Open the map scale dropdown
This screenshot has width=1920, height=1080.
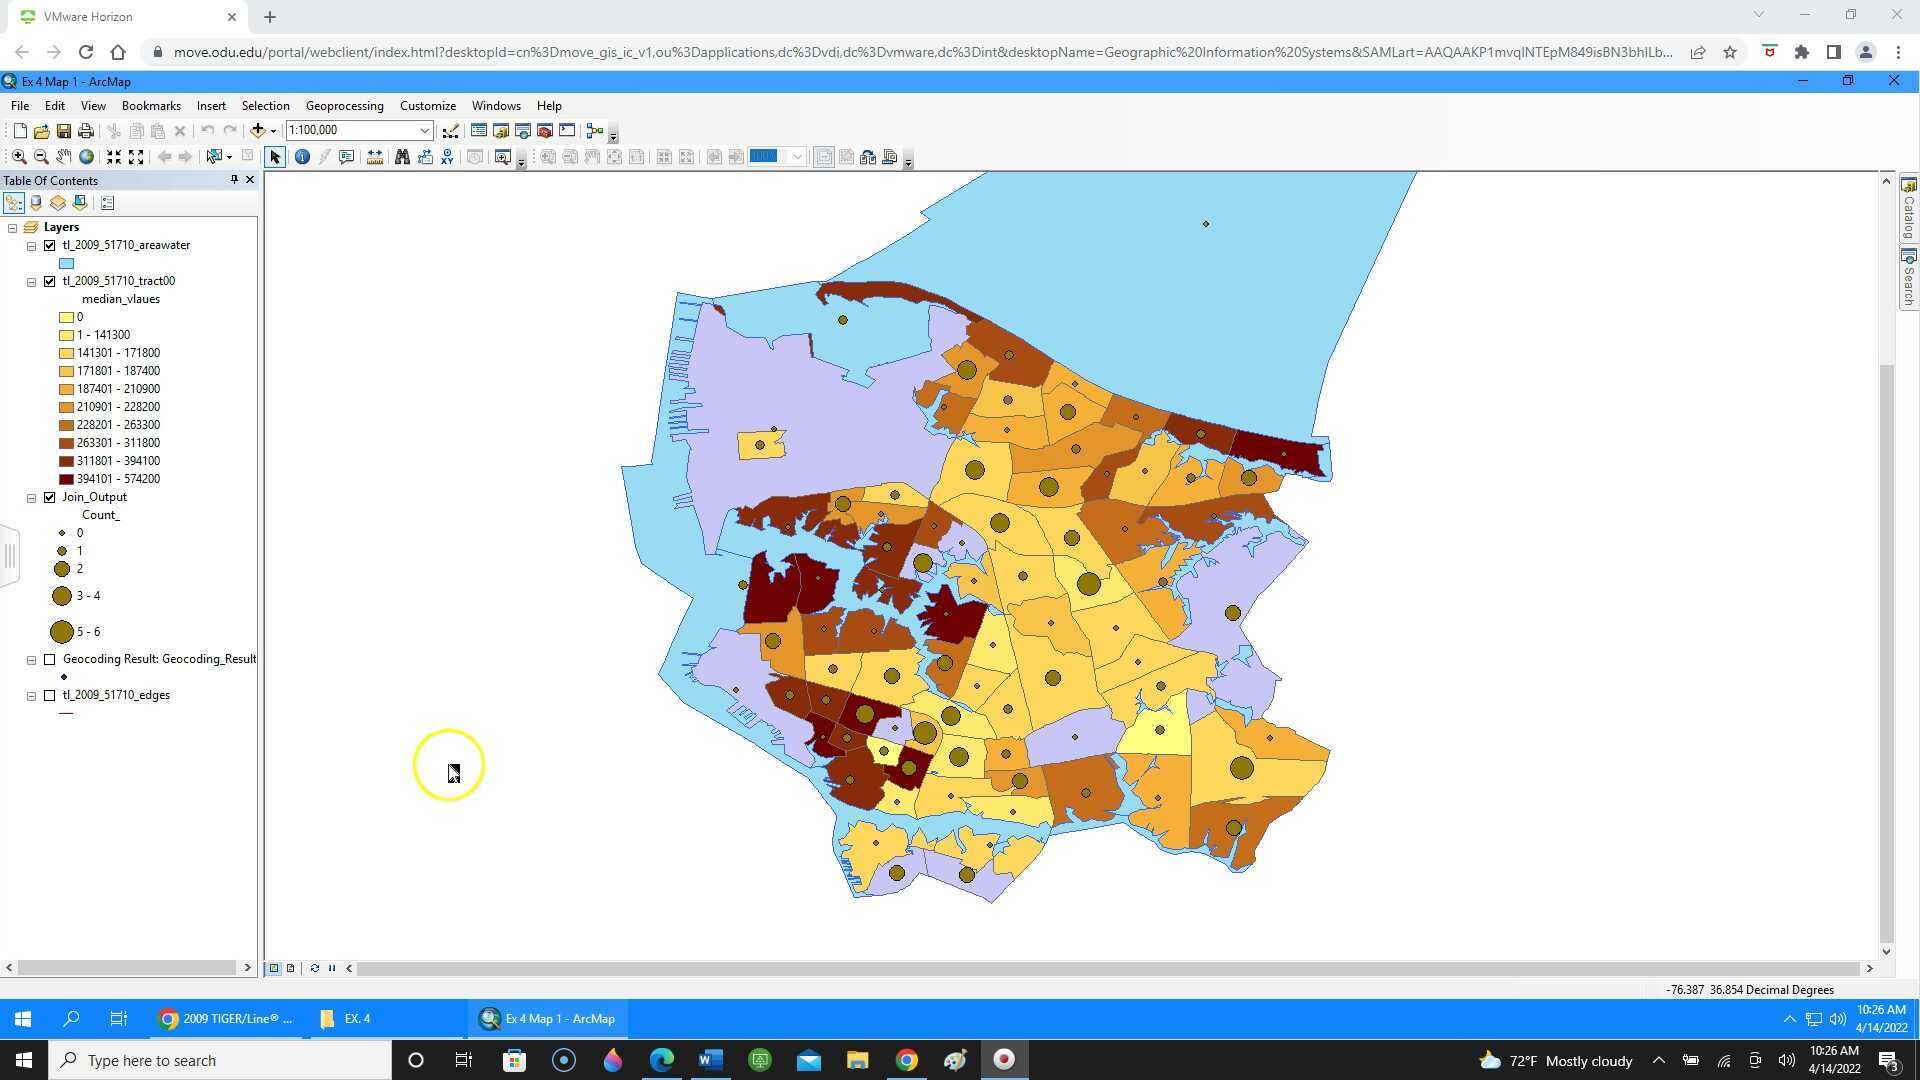click(424, 131)
